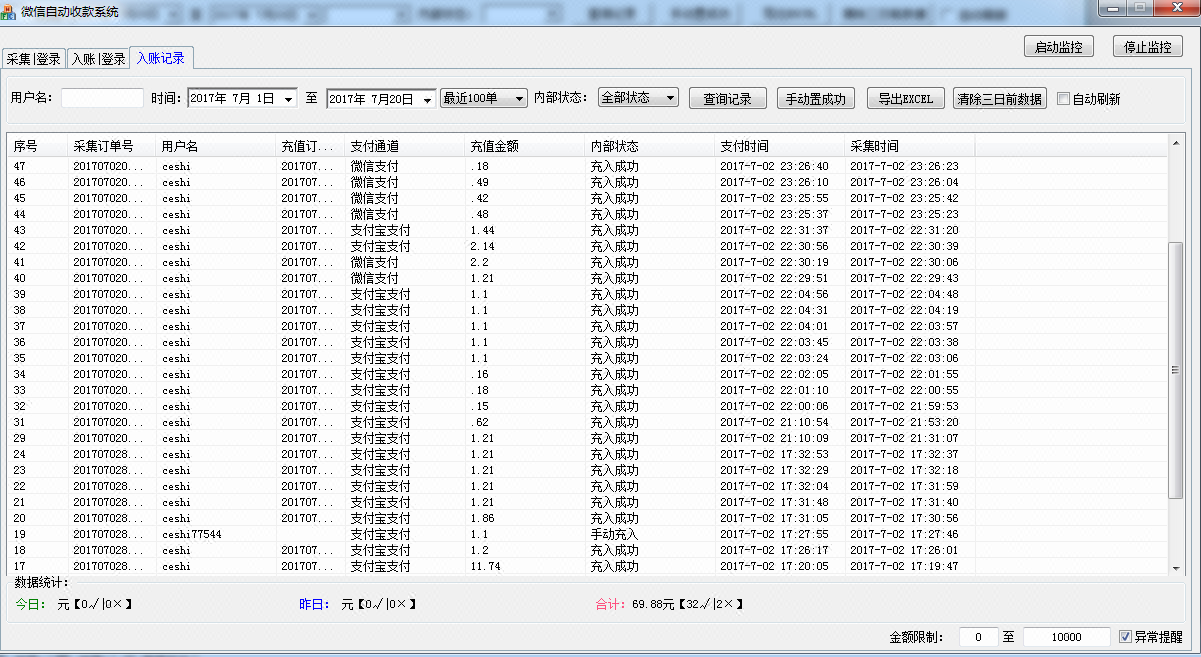Sort by the 充值金额 column header
This screenshot has width=1201, height=657.
524,146
